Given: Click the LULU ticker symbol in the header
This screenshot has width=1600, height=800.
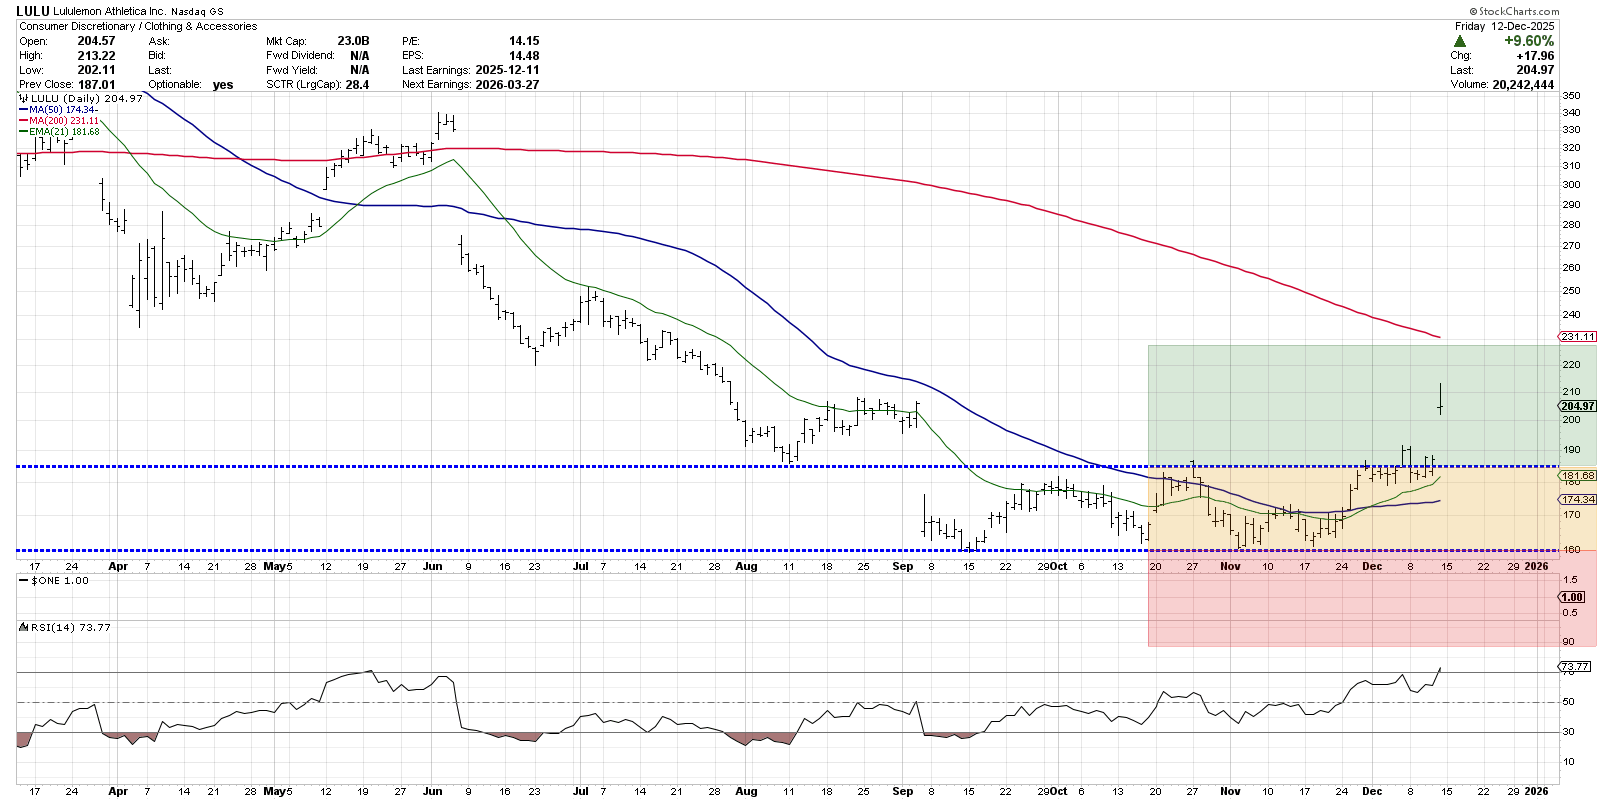Looking at the screenshot, I should click(33, 11).
